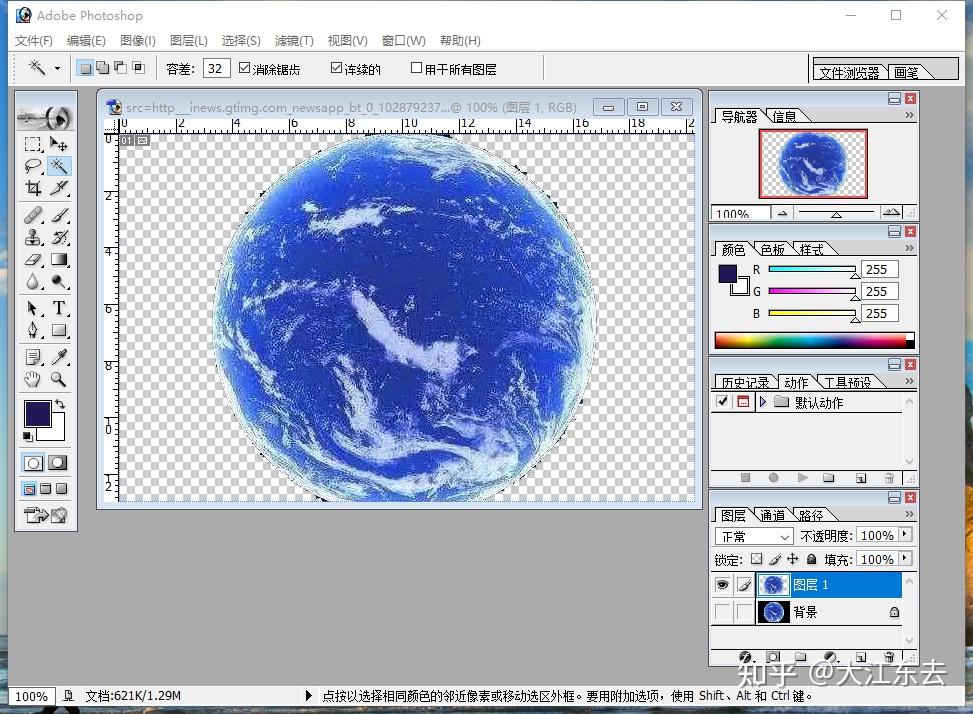Select the Rectangle shape tool
This screenshot has width=973, height=714.
tap(59, 330)
